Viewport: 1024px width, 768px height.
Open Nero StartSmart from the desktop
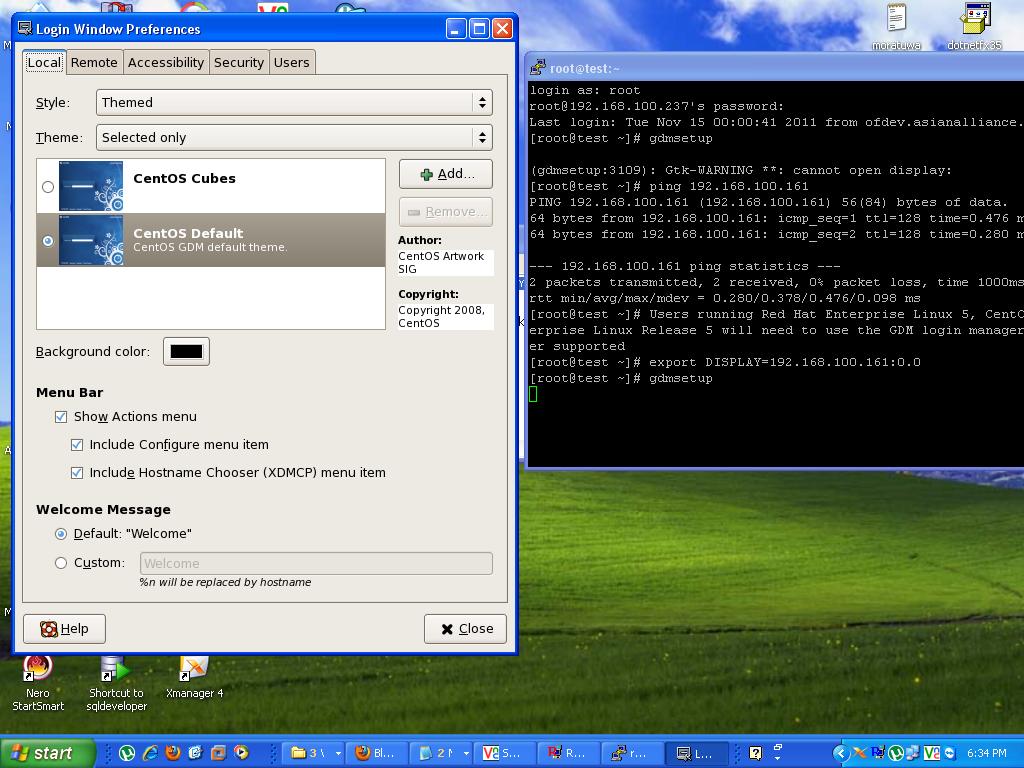37,670
